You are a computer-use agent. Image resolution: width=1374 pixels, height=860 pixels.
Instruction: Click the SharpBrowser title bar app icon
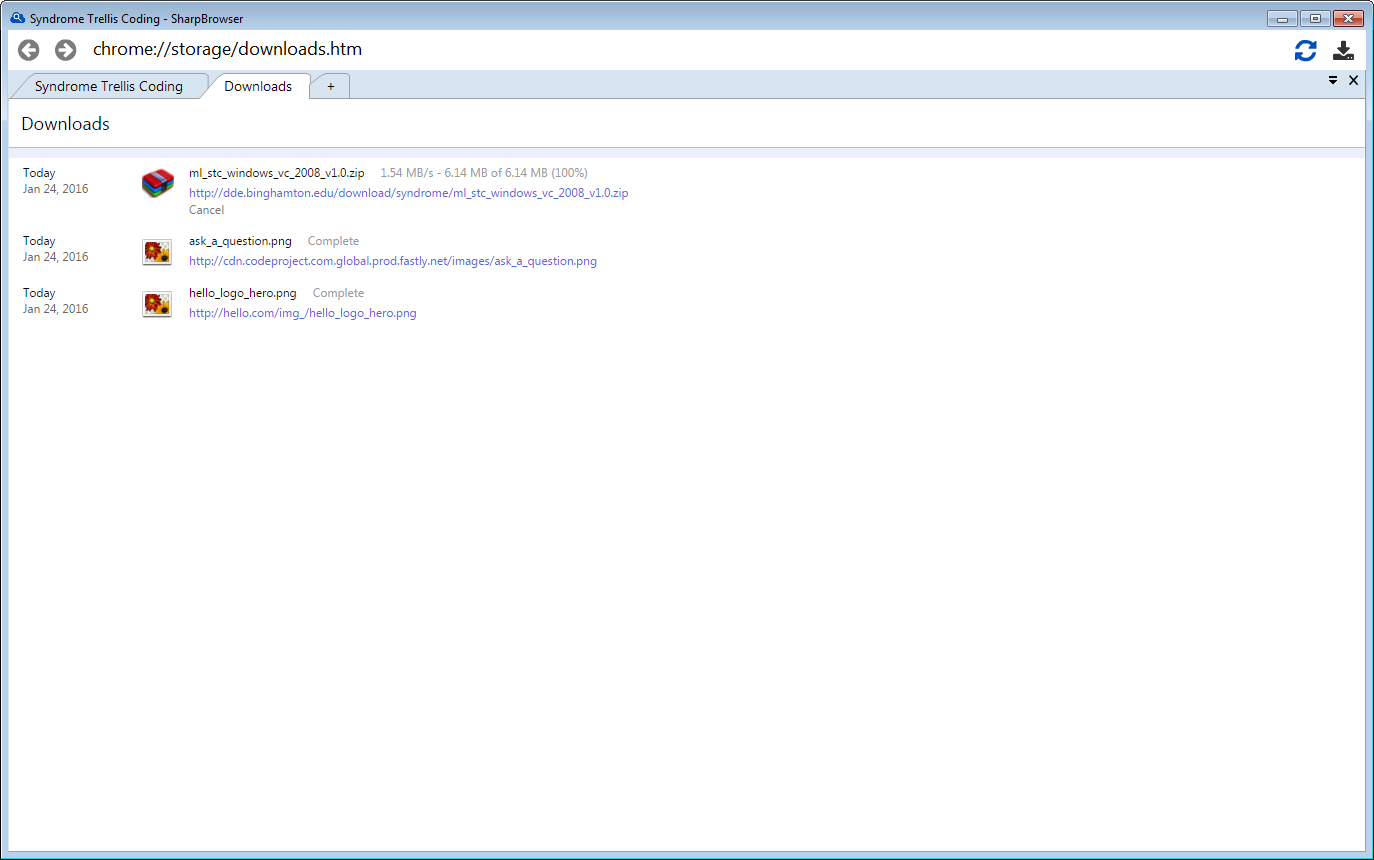(17, 18)
